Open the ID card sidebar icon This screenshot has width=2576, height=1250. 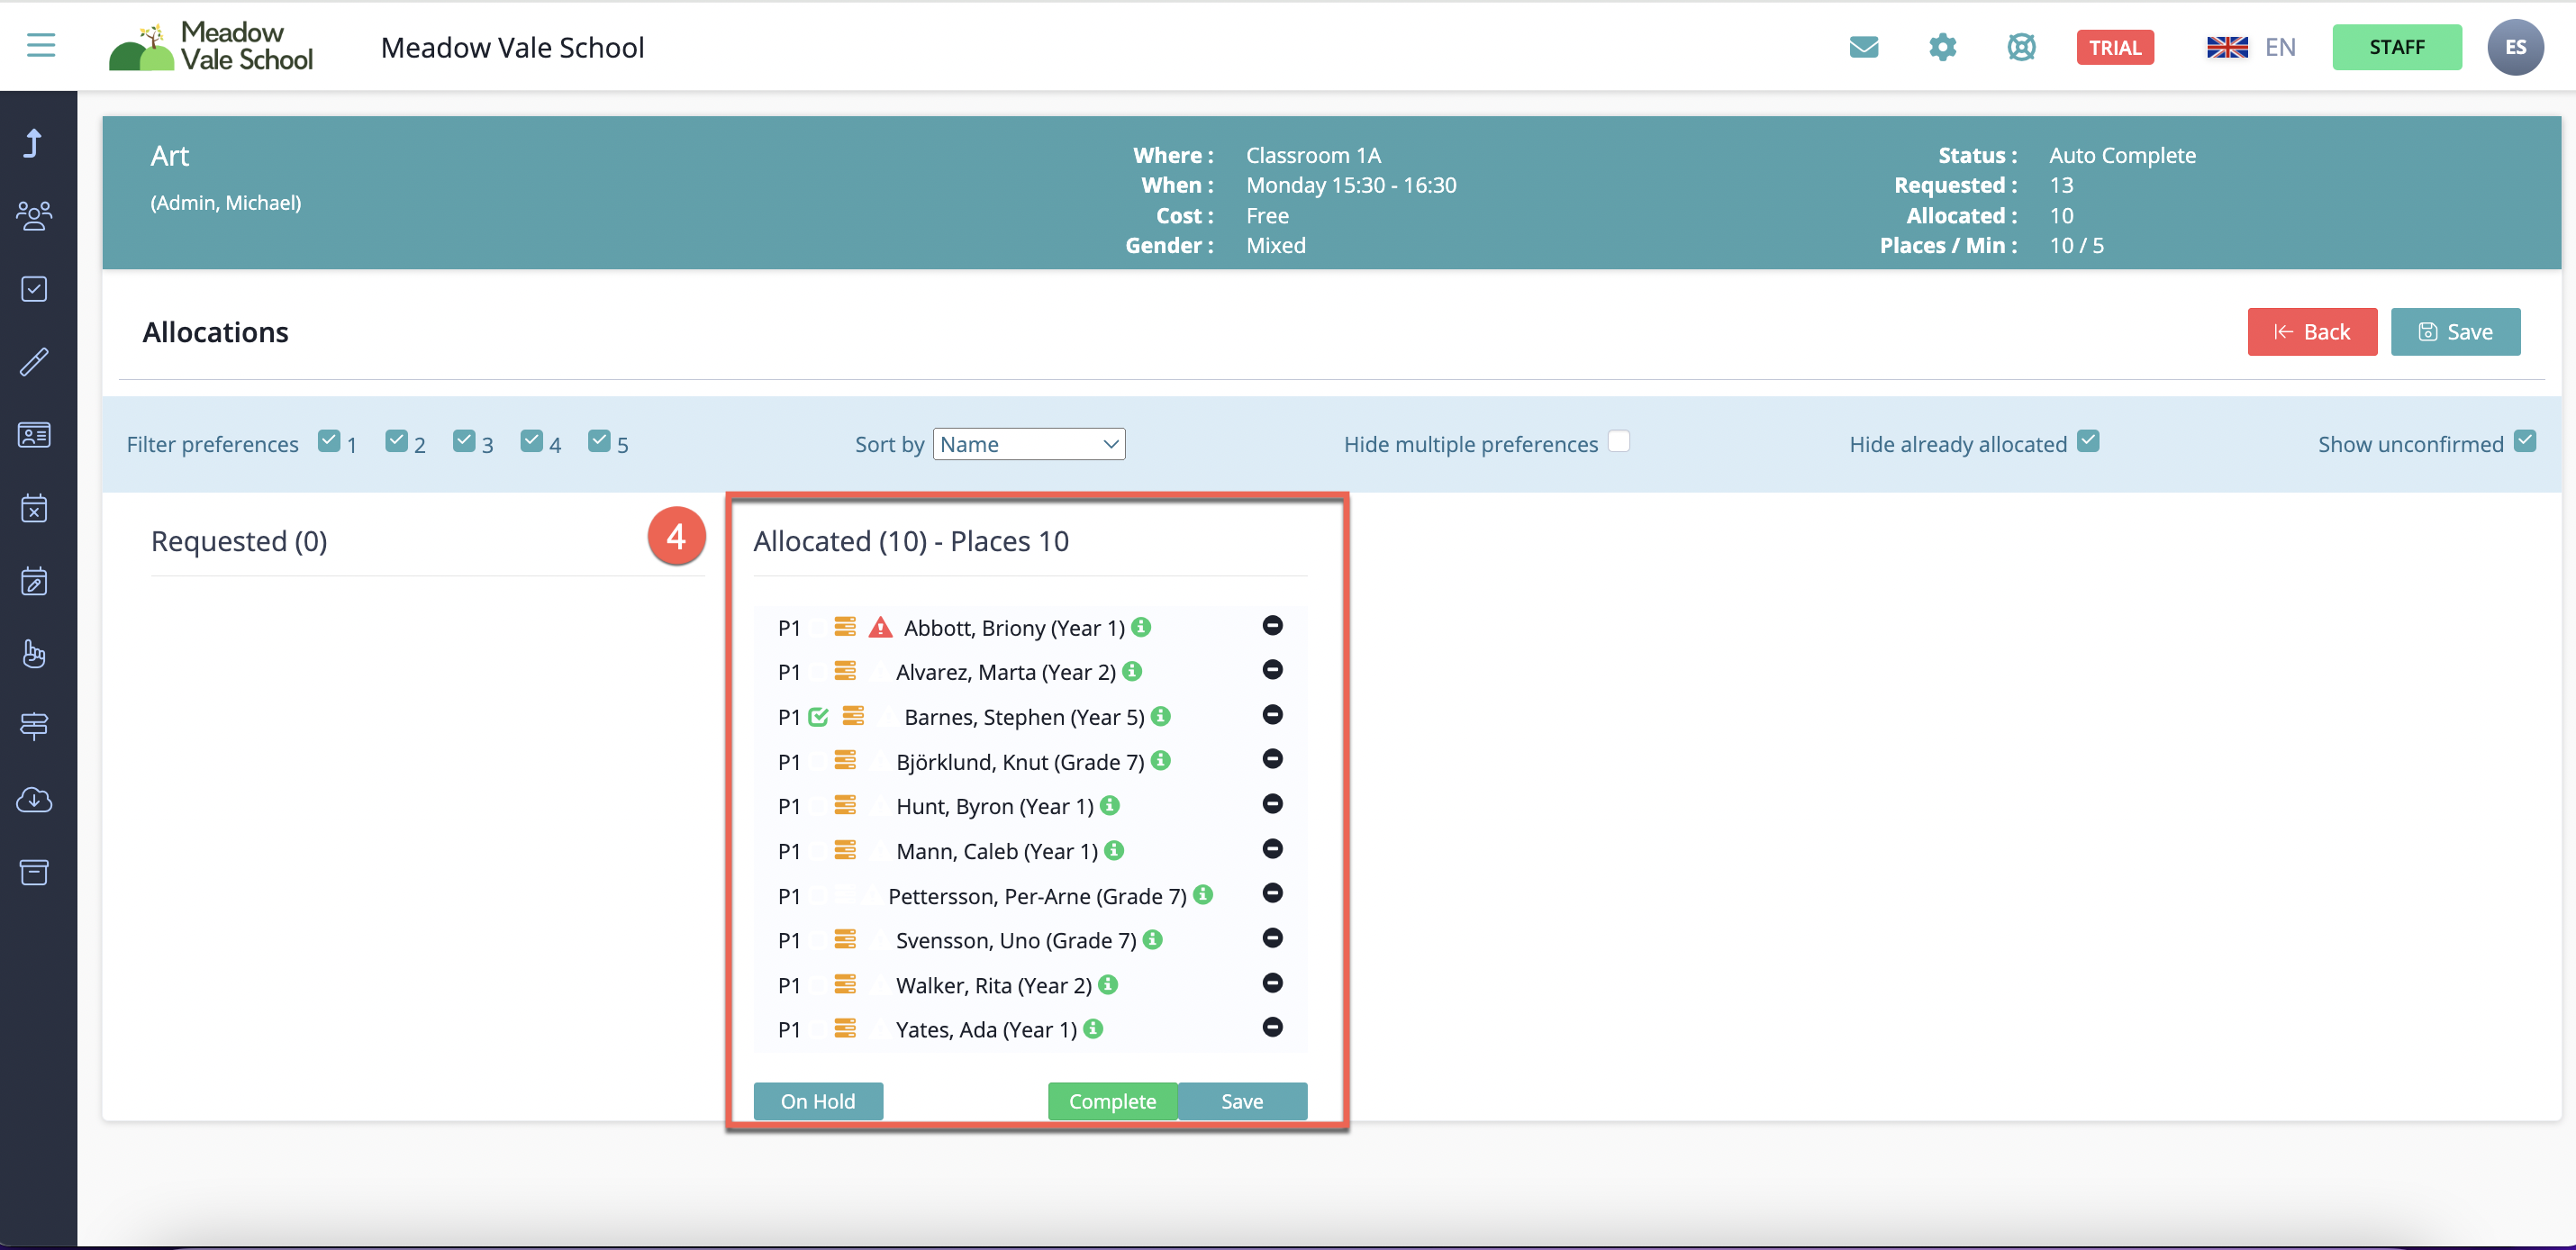(x=34, y=435)
